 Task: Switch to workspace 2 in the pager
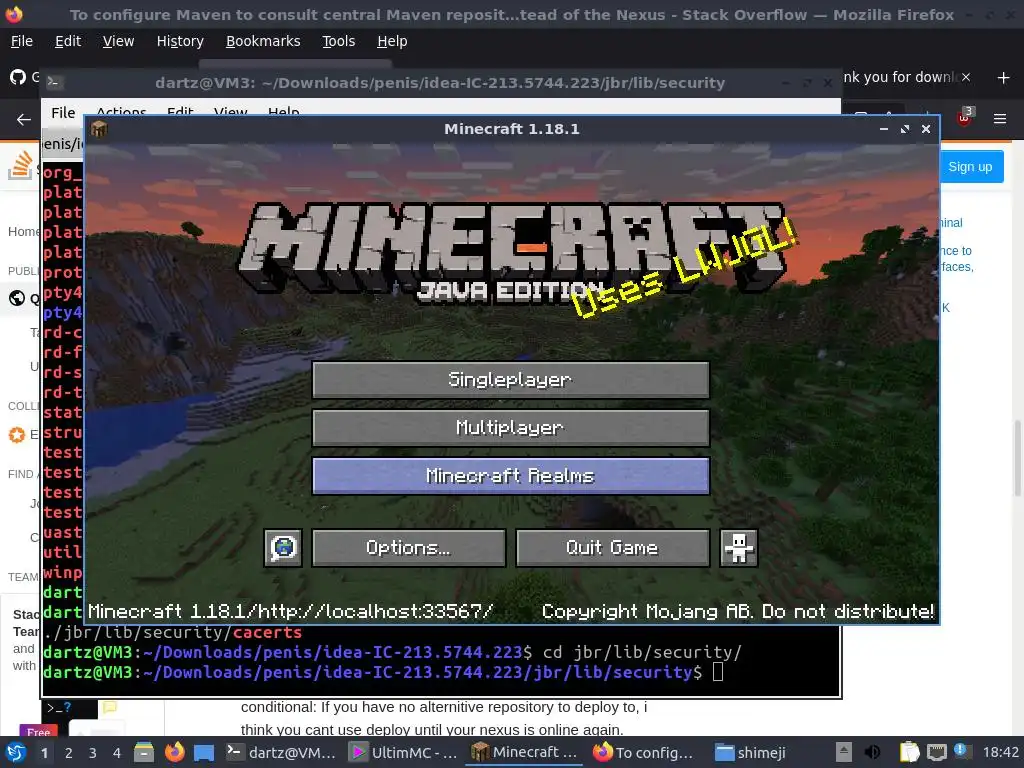point(69,753)
